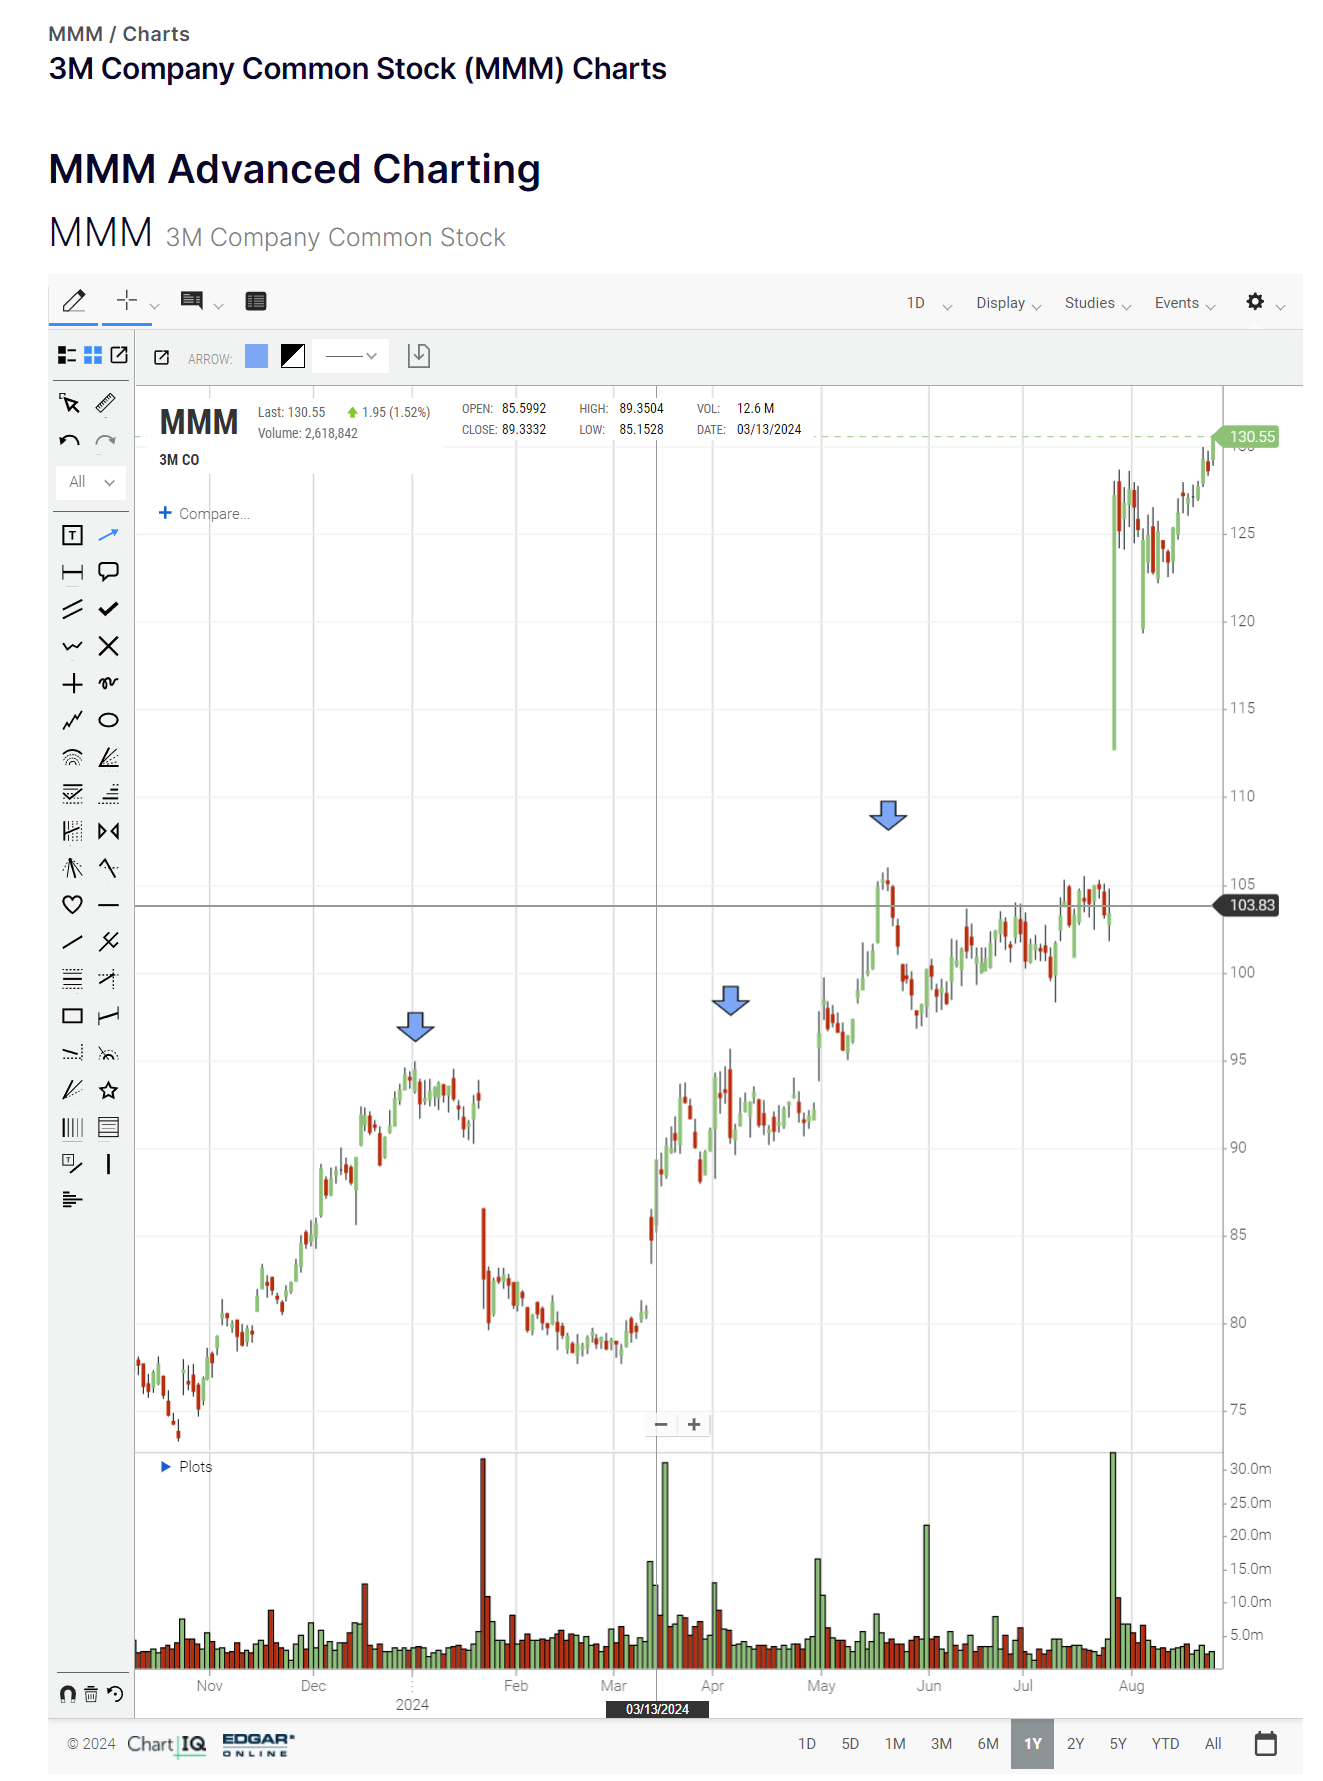Select the ellipse drawing tool
Image resolution: width=1323 pixels, height=1781 pixels.
[x=108, y=720]
